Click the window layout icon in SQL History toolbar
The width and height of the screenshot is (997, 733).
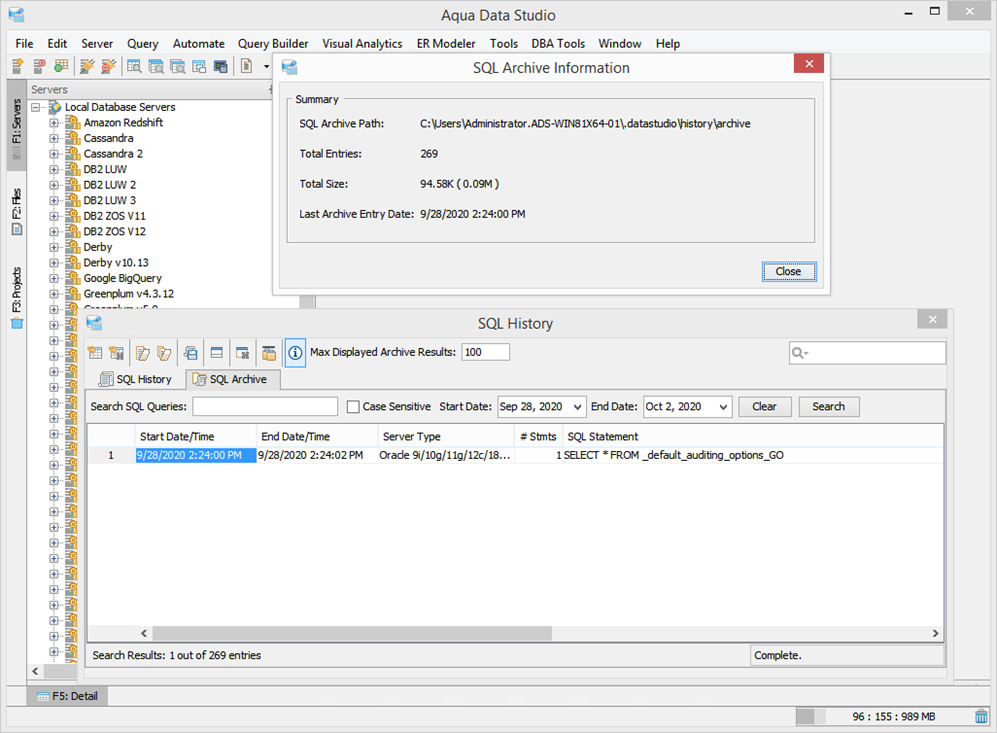217,352
